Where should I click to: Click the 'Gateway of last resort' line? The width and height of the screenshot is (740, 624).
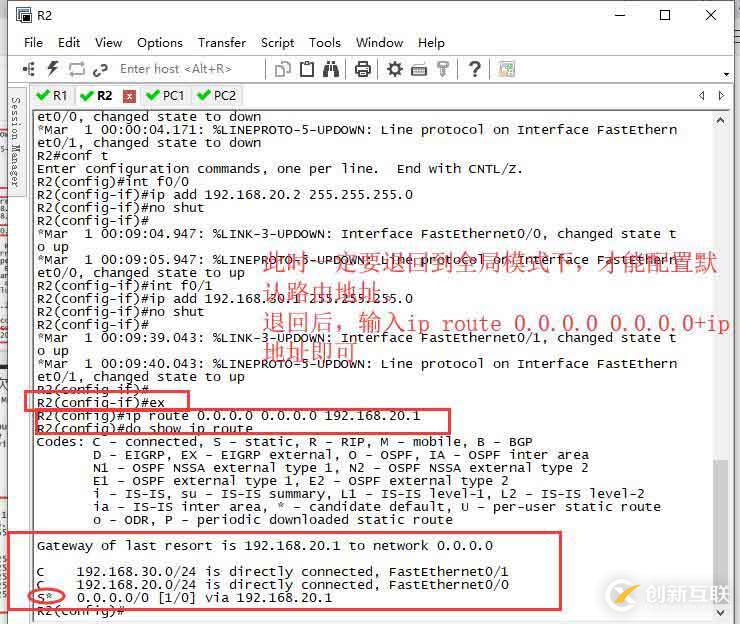pos(265,546)
